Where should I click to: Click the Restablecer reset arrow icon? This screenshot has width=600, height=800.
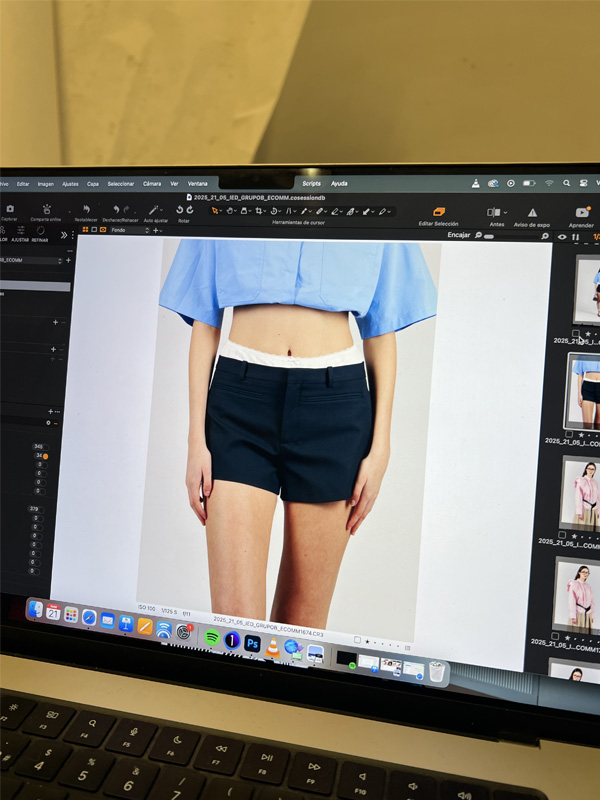point(86,209)
